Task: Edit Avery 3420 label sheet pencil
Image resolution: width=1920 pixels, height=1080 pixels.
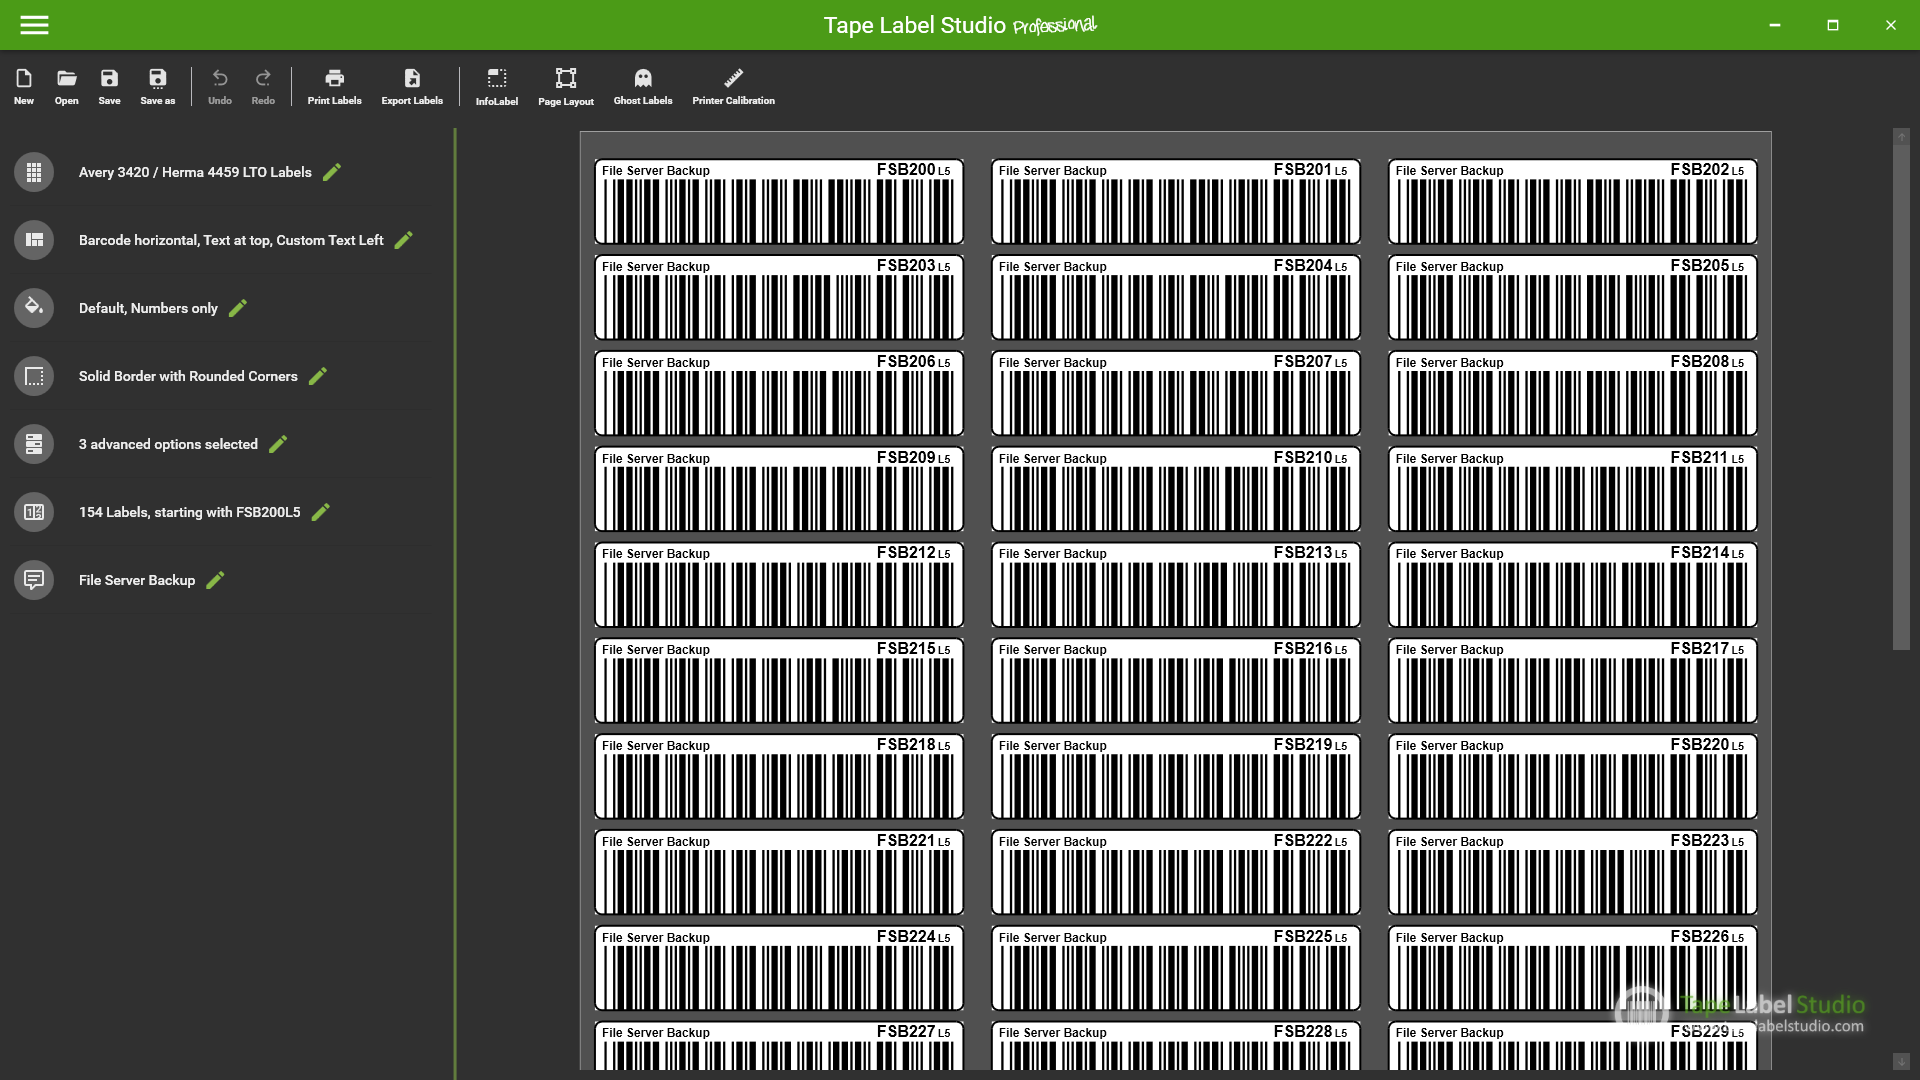Action: pos(332,172)
